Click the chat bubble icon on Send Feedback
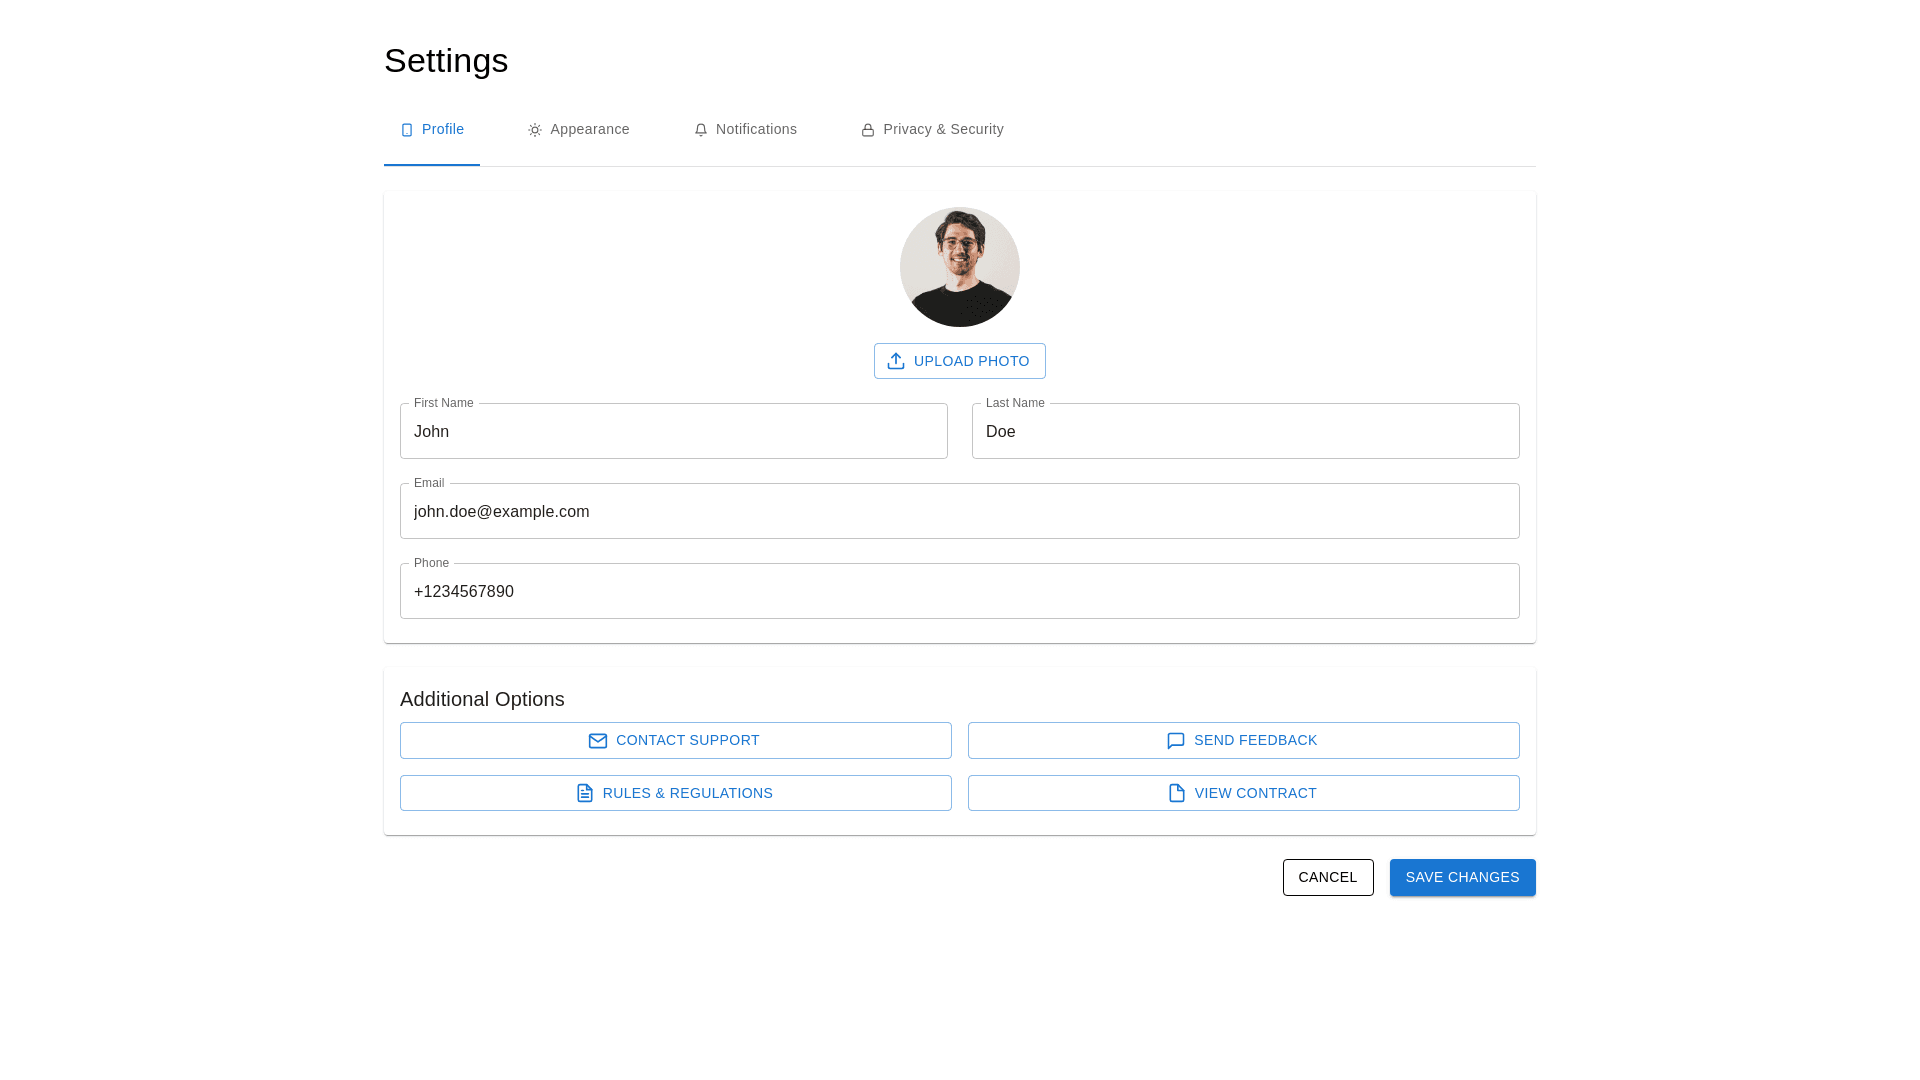This screenshot has width=1920, height=1080. 1175,741
